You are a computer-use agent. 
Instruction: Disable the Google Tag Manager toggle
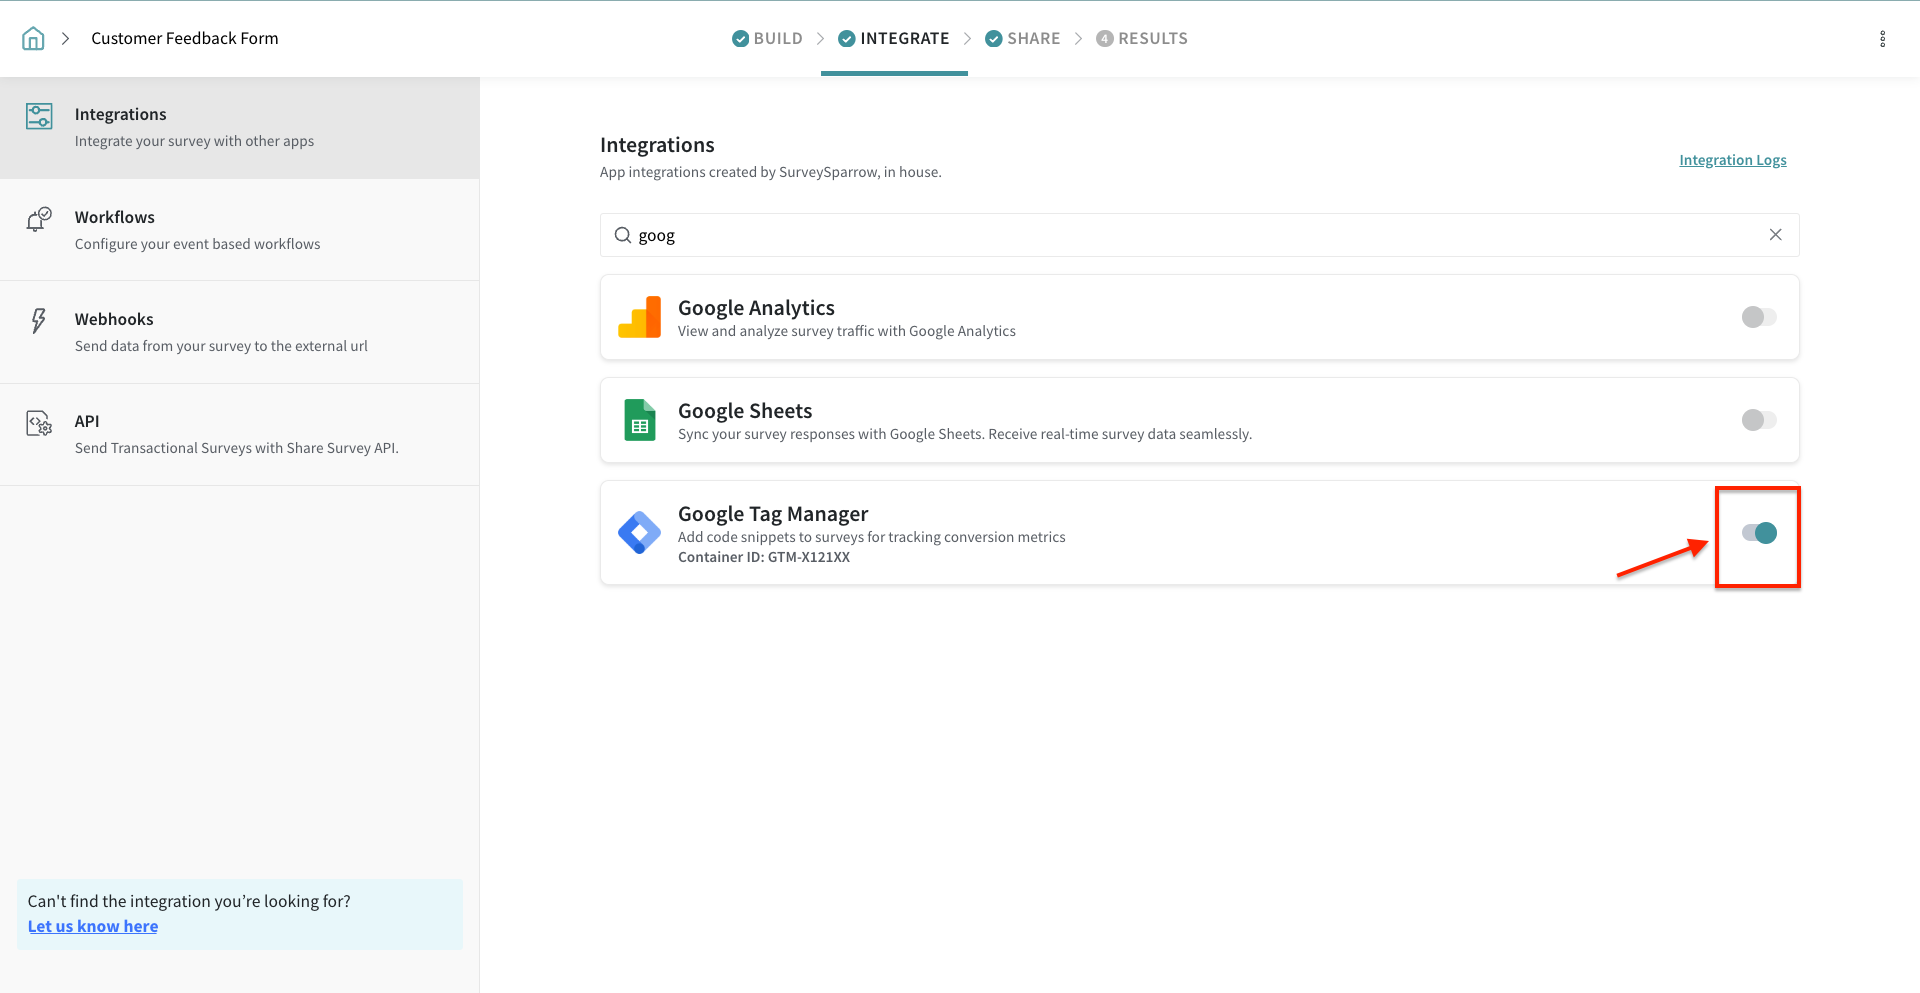[1759, 533]
